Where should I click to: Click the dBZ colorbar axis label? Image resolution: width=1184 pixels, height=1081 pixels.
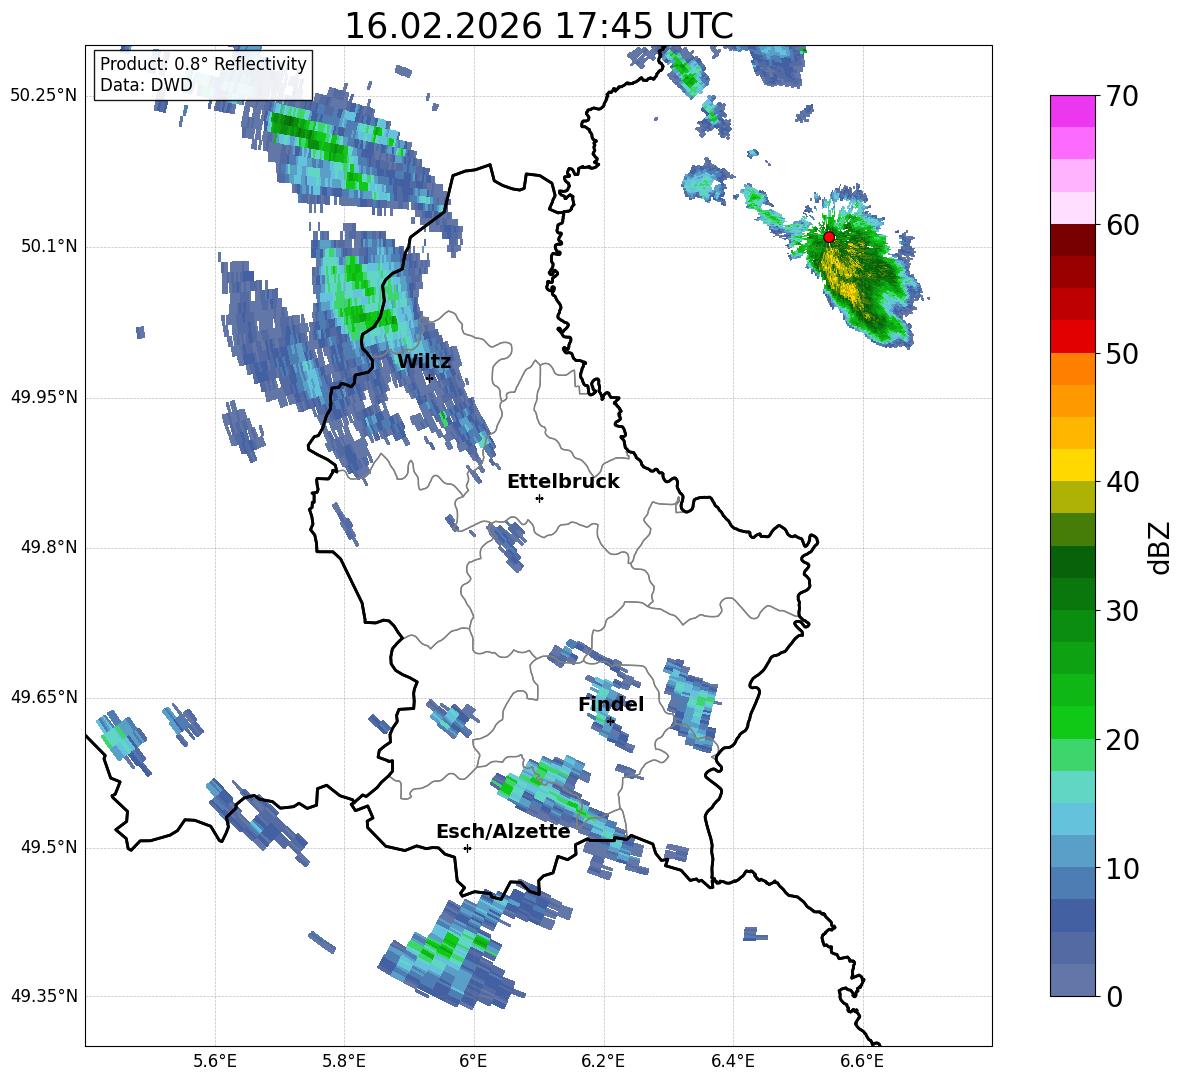[x=1160, y=547]
